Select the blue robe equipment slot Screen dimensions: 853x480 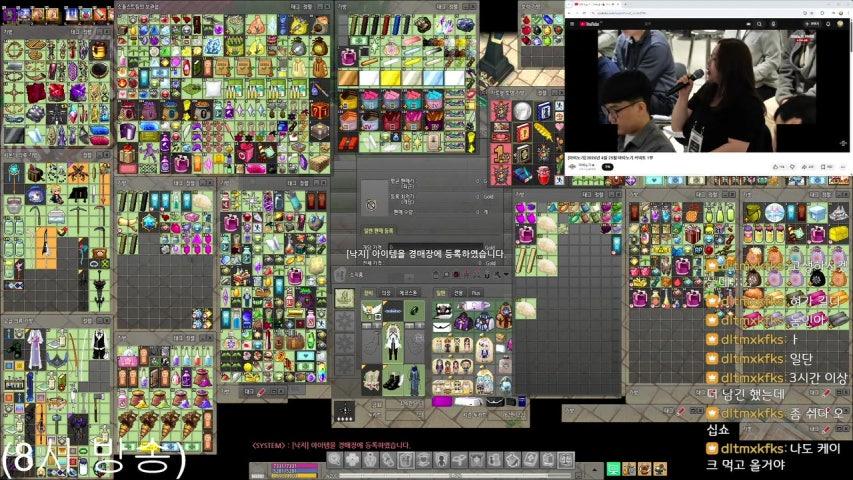[415, 380]
